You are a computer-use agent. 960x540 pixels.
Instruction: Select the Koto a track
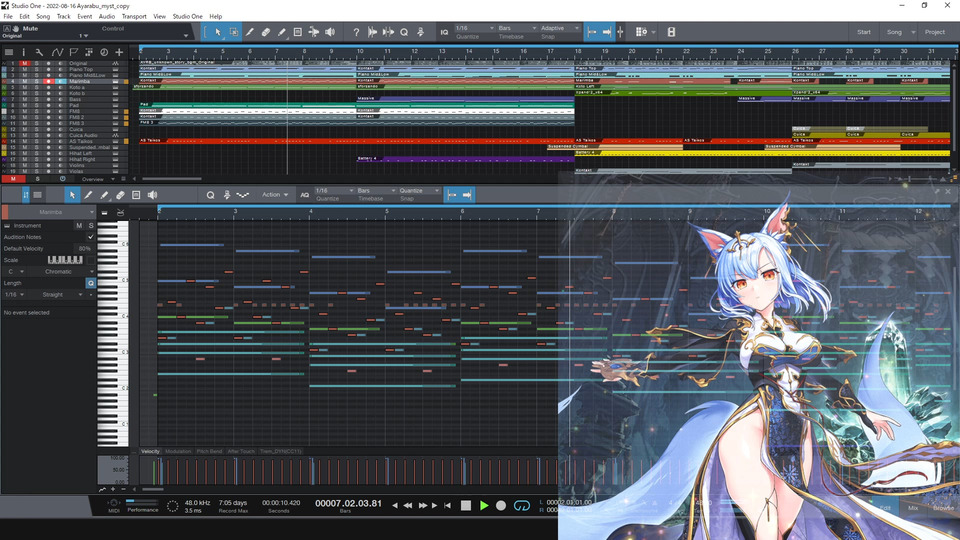point(77,88)
